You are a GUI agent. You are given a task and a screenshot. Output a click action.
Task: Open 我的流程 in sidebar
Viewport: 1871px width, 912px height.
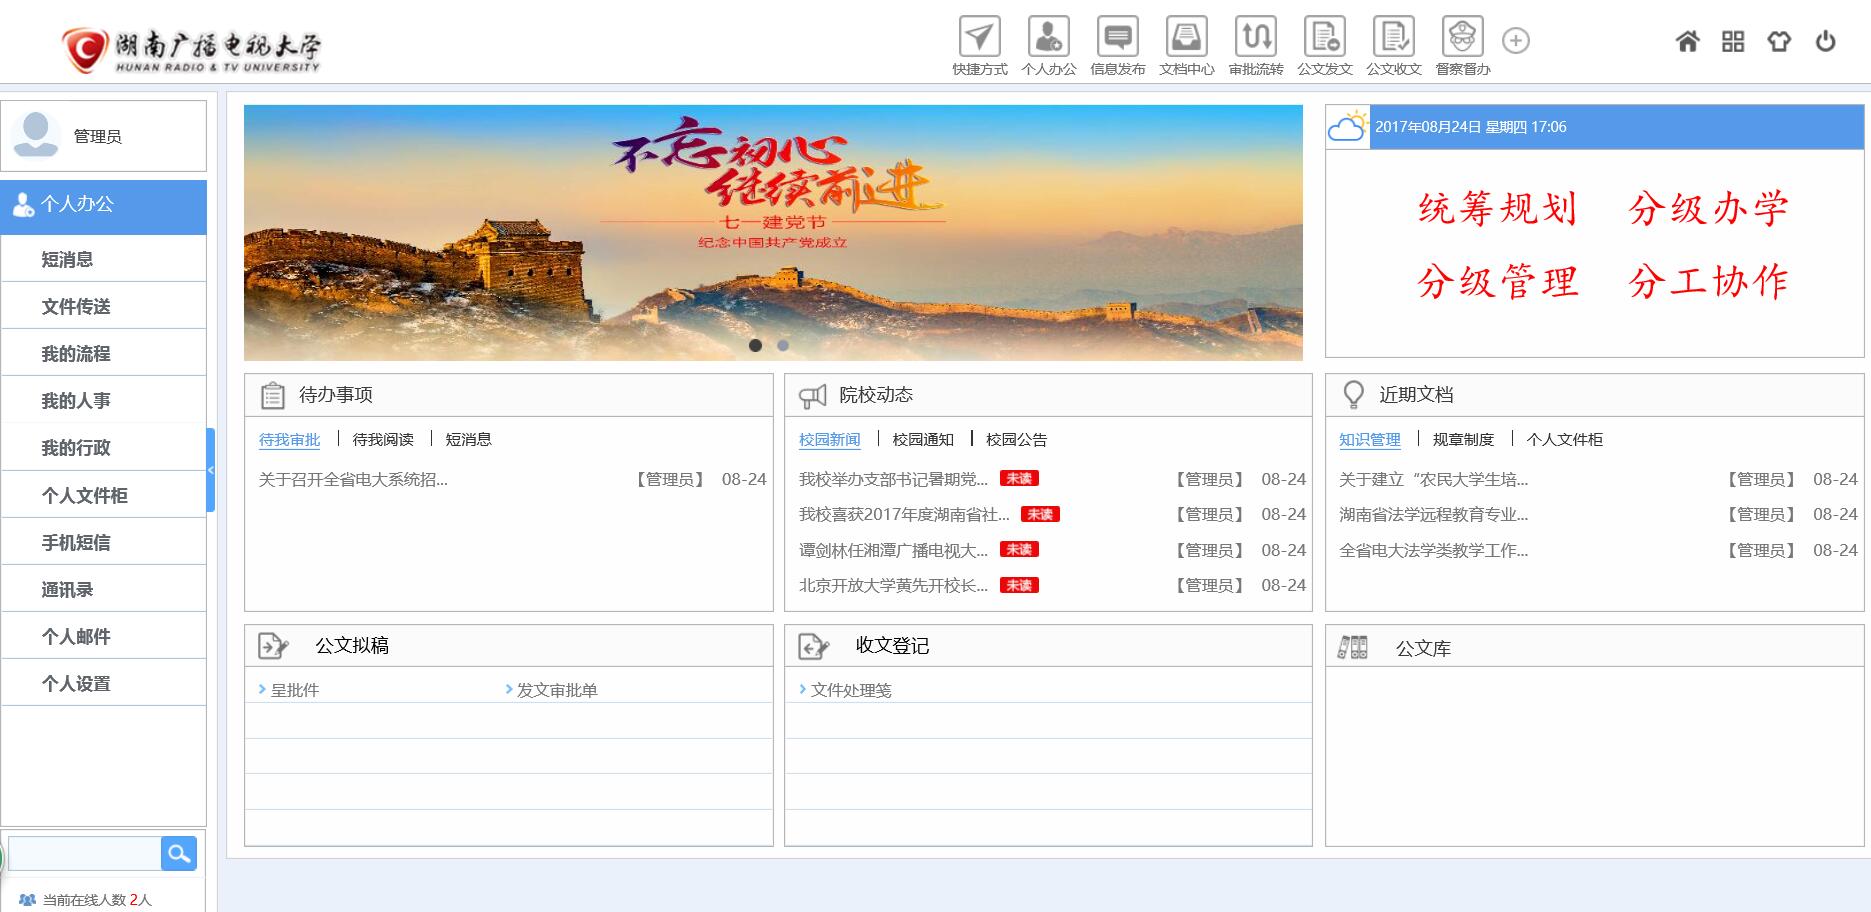104,353
